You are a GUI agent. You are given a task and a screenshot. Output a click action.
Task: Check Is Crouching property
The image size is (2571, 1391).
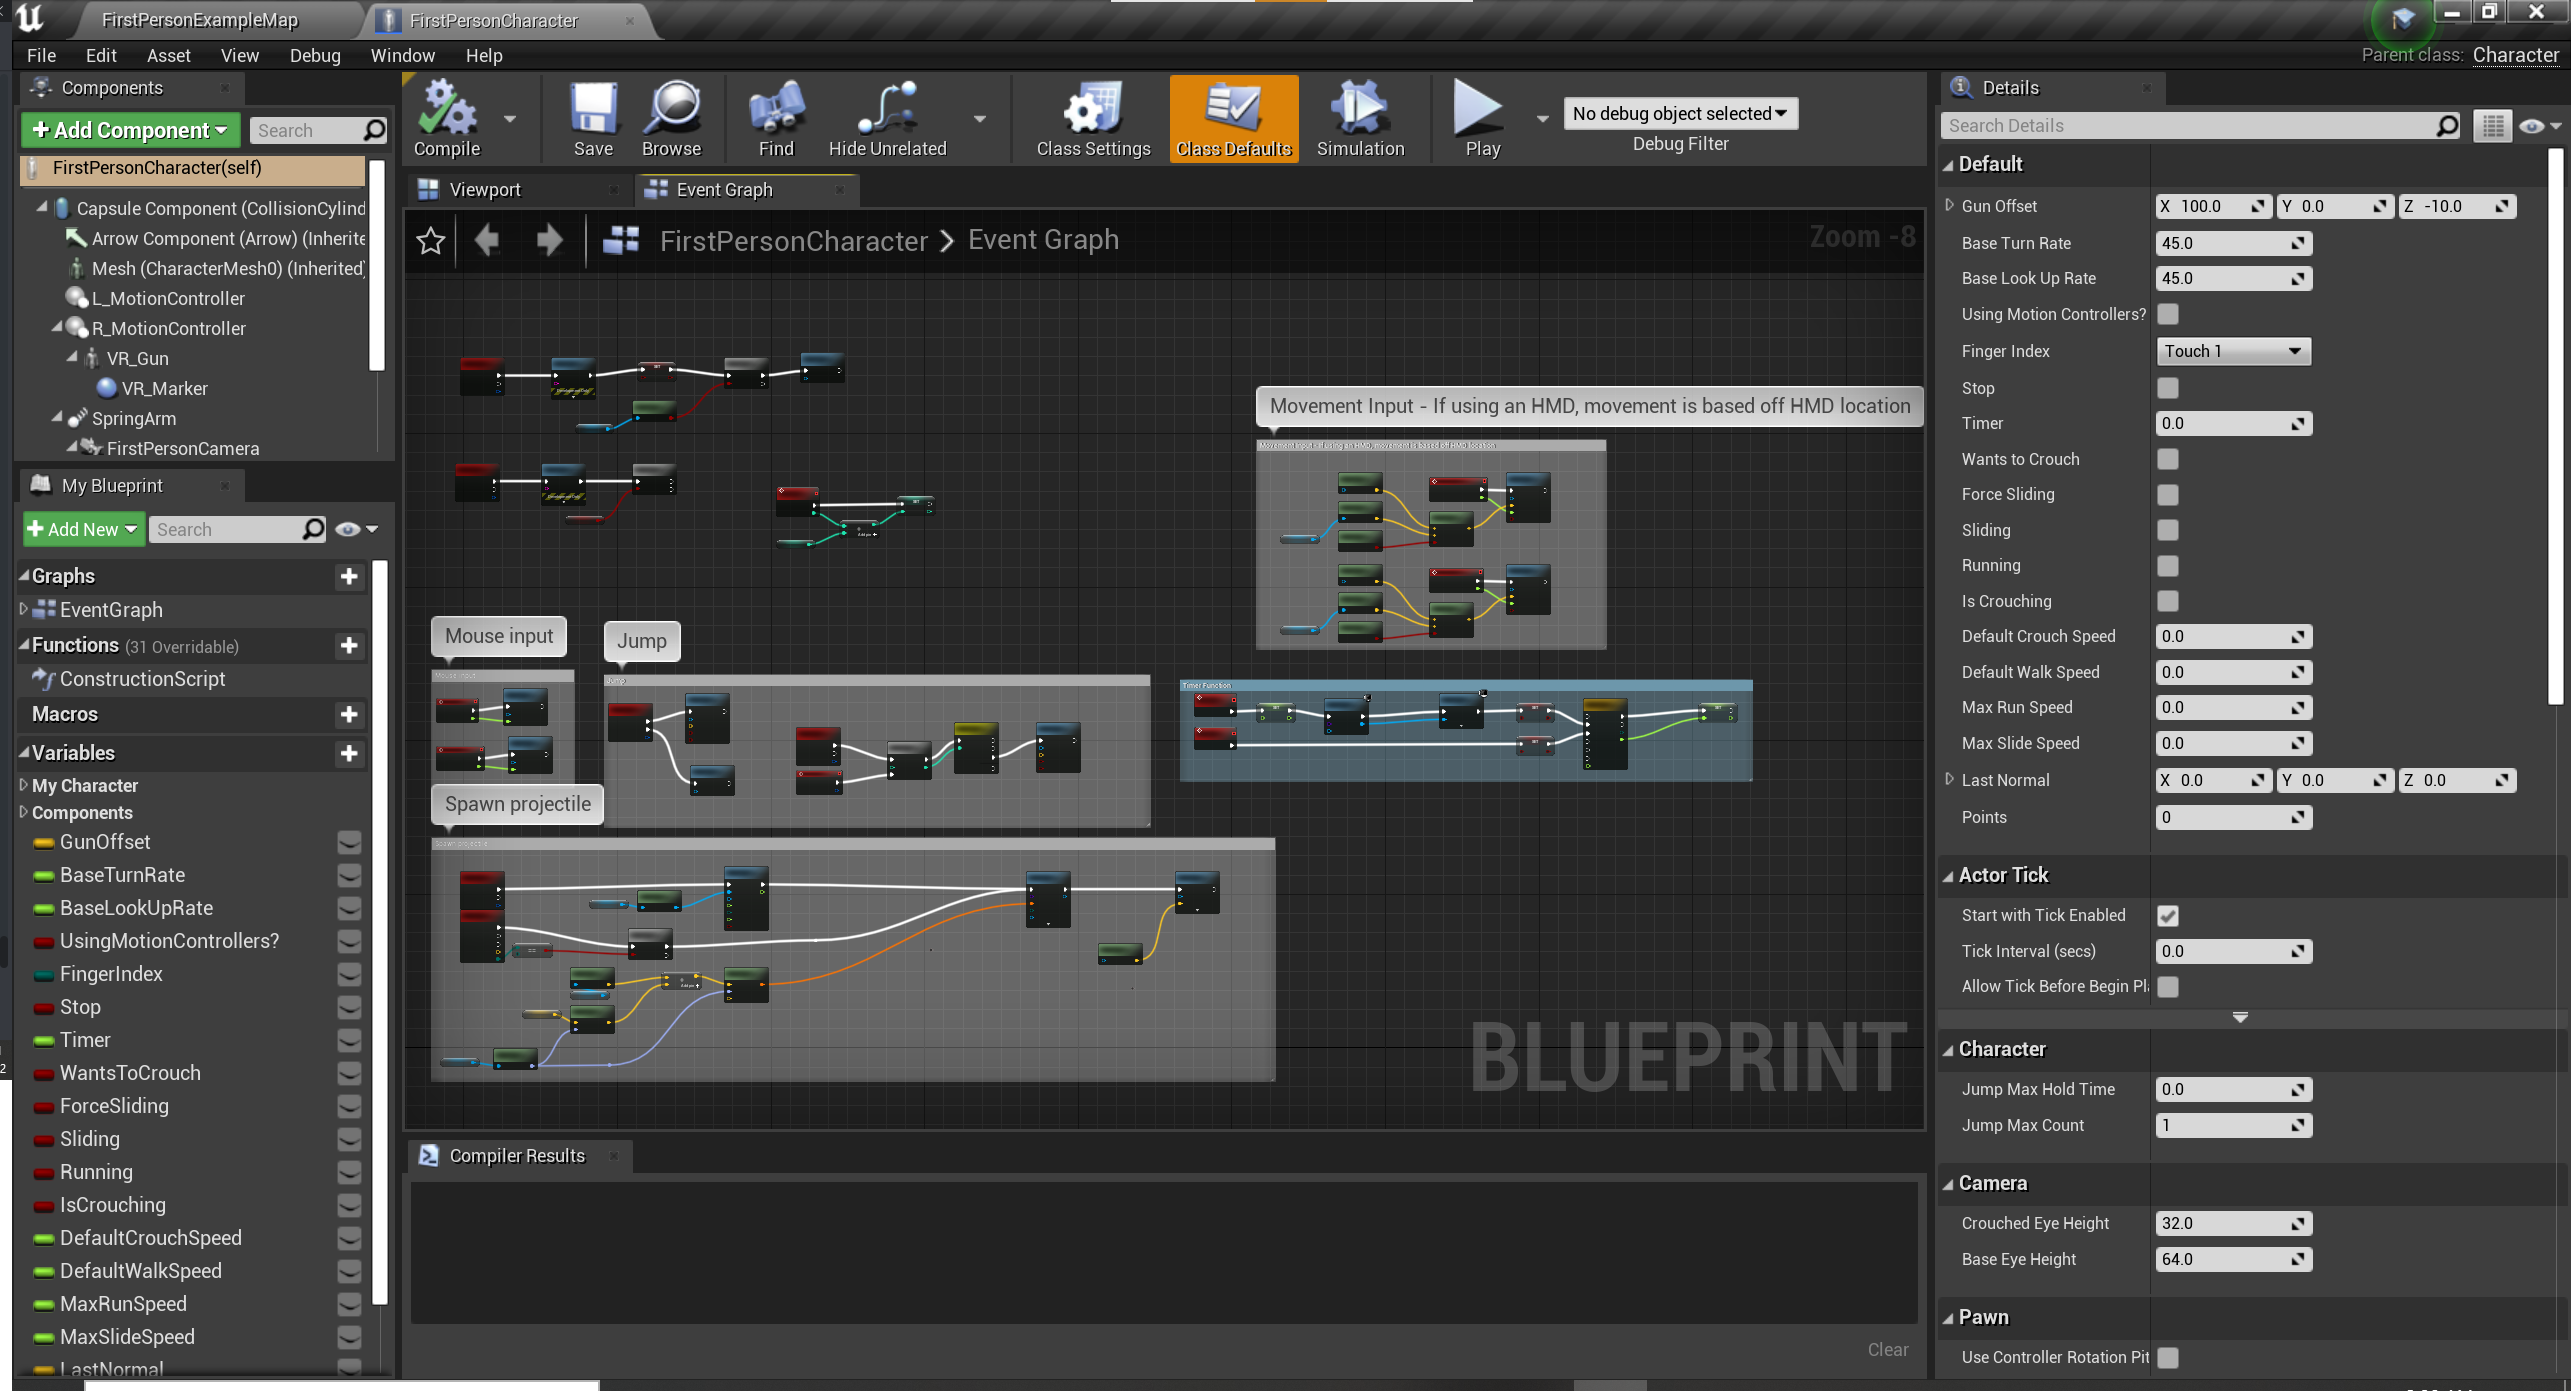2168,601
